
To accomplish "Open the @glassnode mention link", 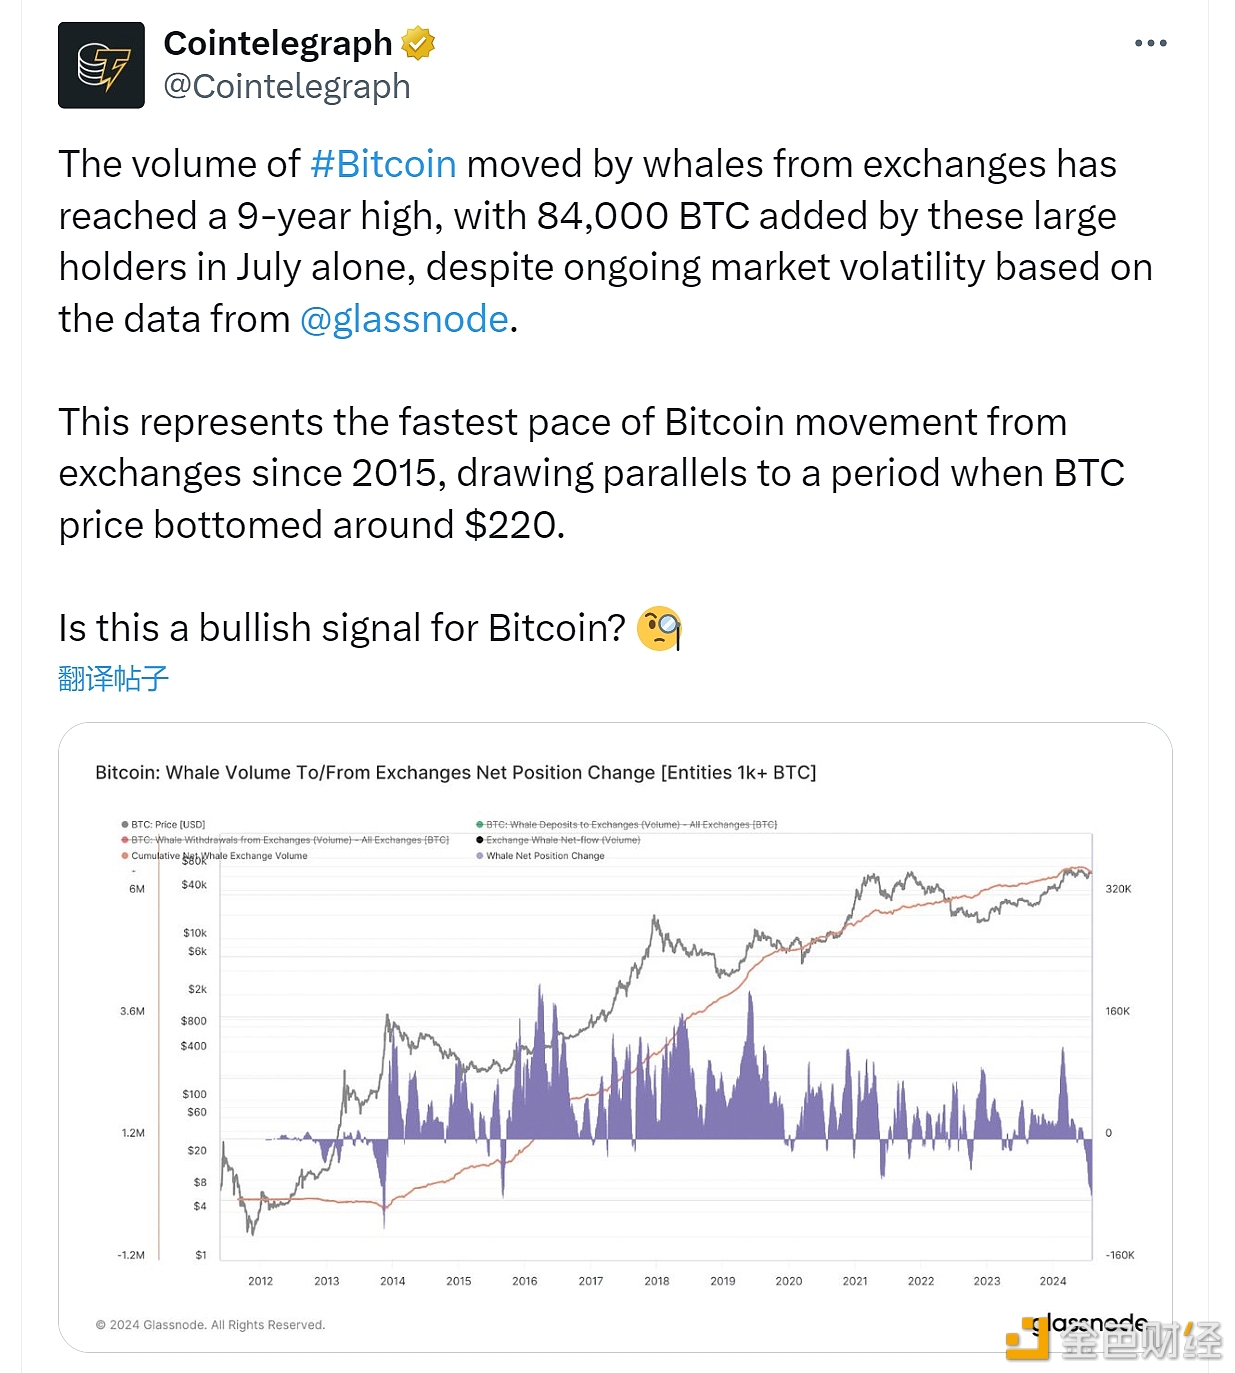I will [x=404, y=319].
